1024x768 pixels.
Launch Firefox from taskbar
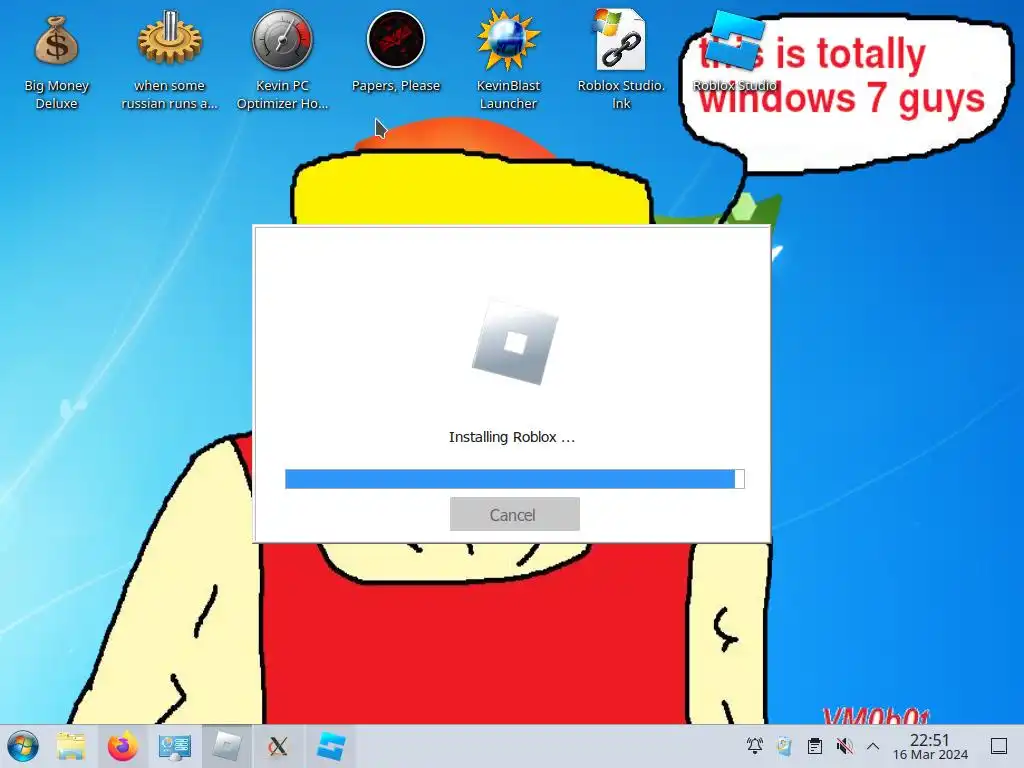point(123,746)
